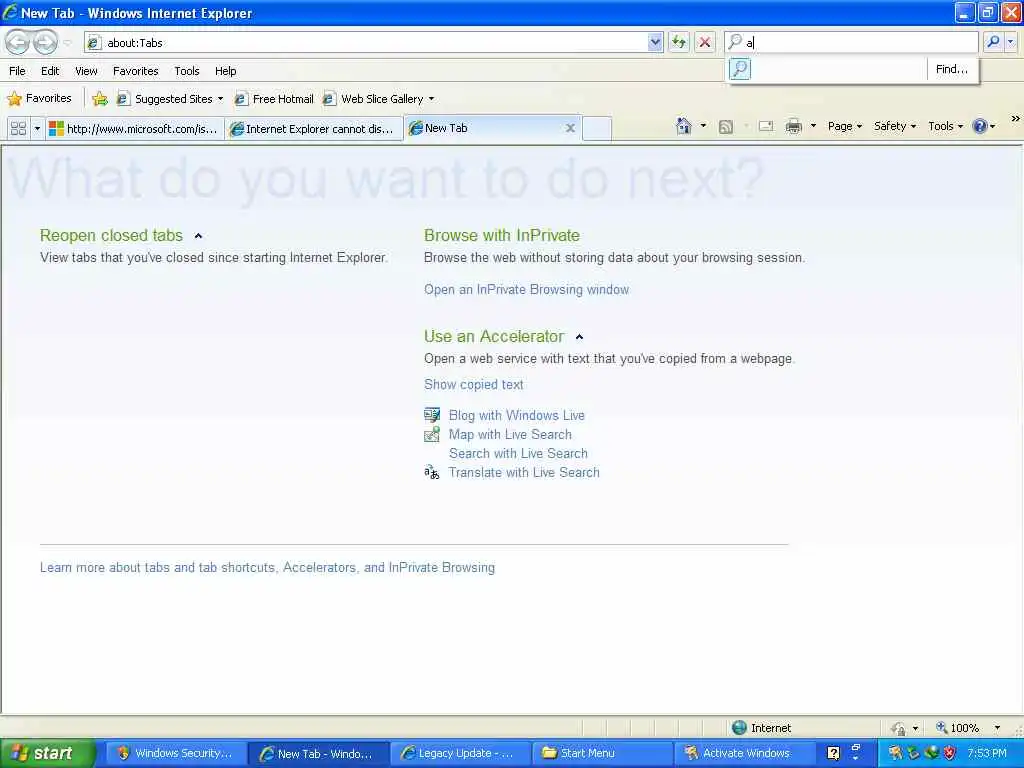Image resolution: width=1024 pixels, height=768 pixels.
Task: Open the command bar Tools dropdown
Action: point(945,126)
